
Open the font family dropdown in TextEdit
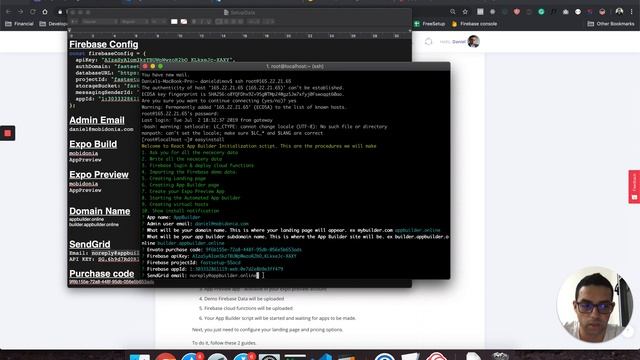click(99, 21)
